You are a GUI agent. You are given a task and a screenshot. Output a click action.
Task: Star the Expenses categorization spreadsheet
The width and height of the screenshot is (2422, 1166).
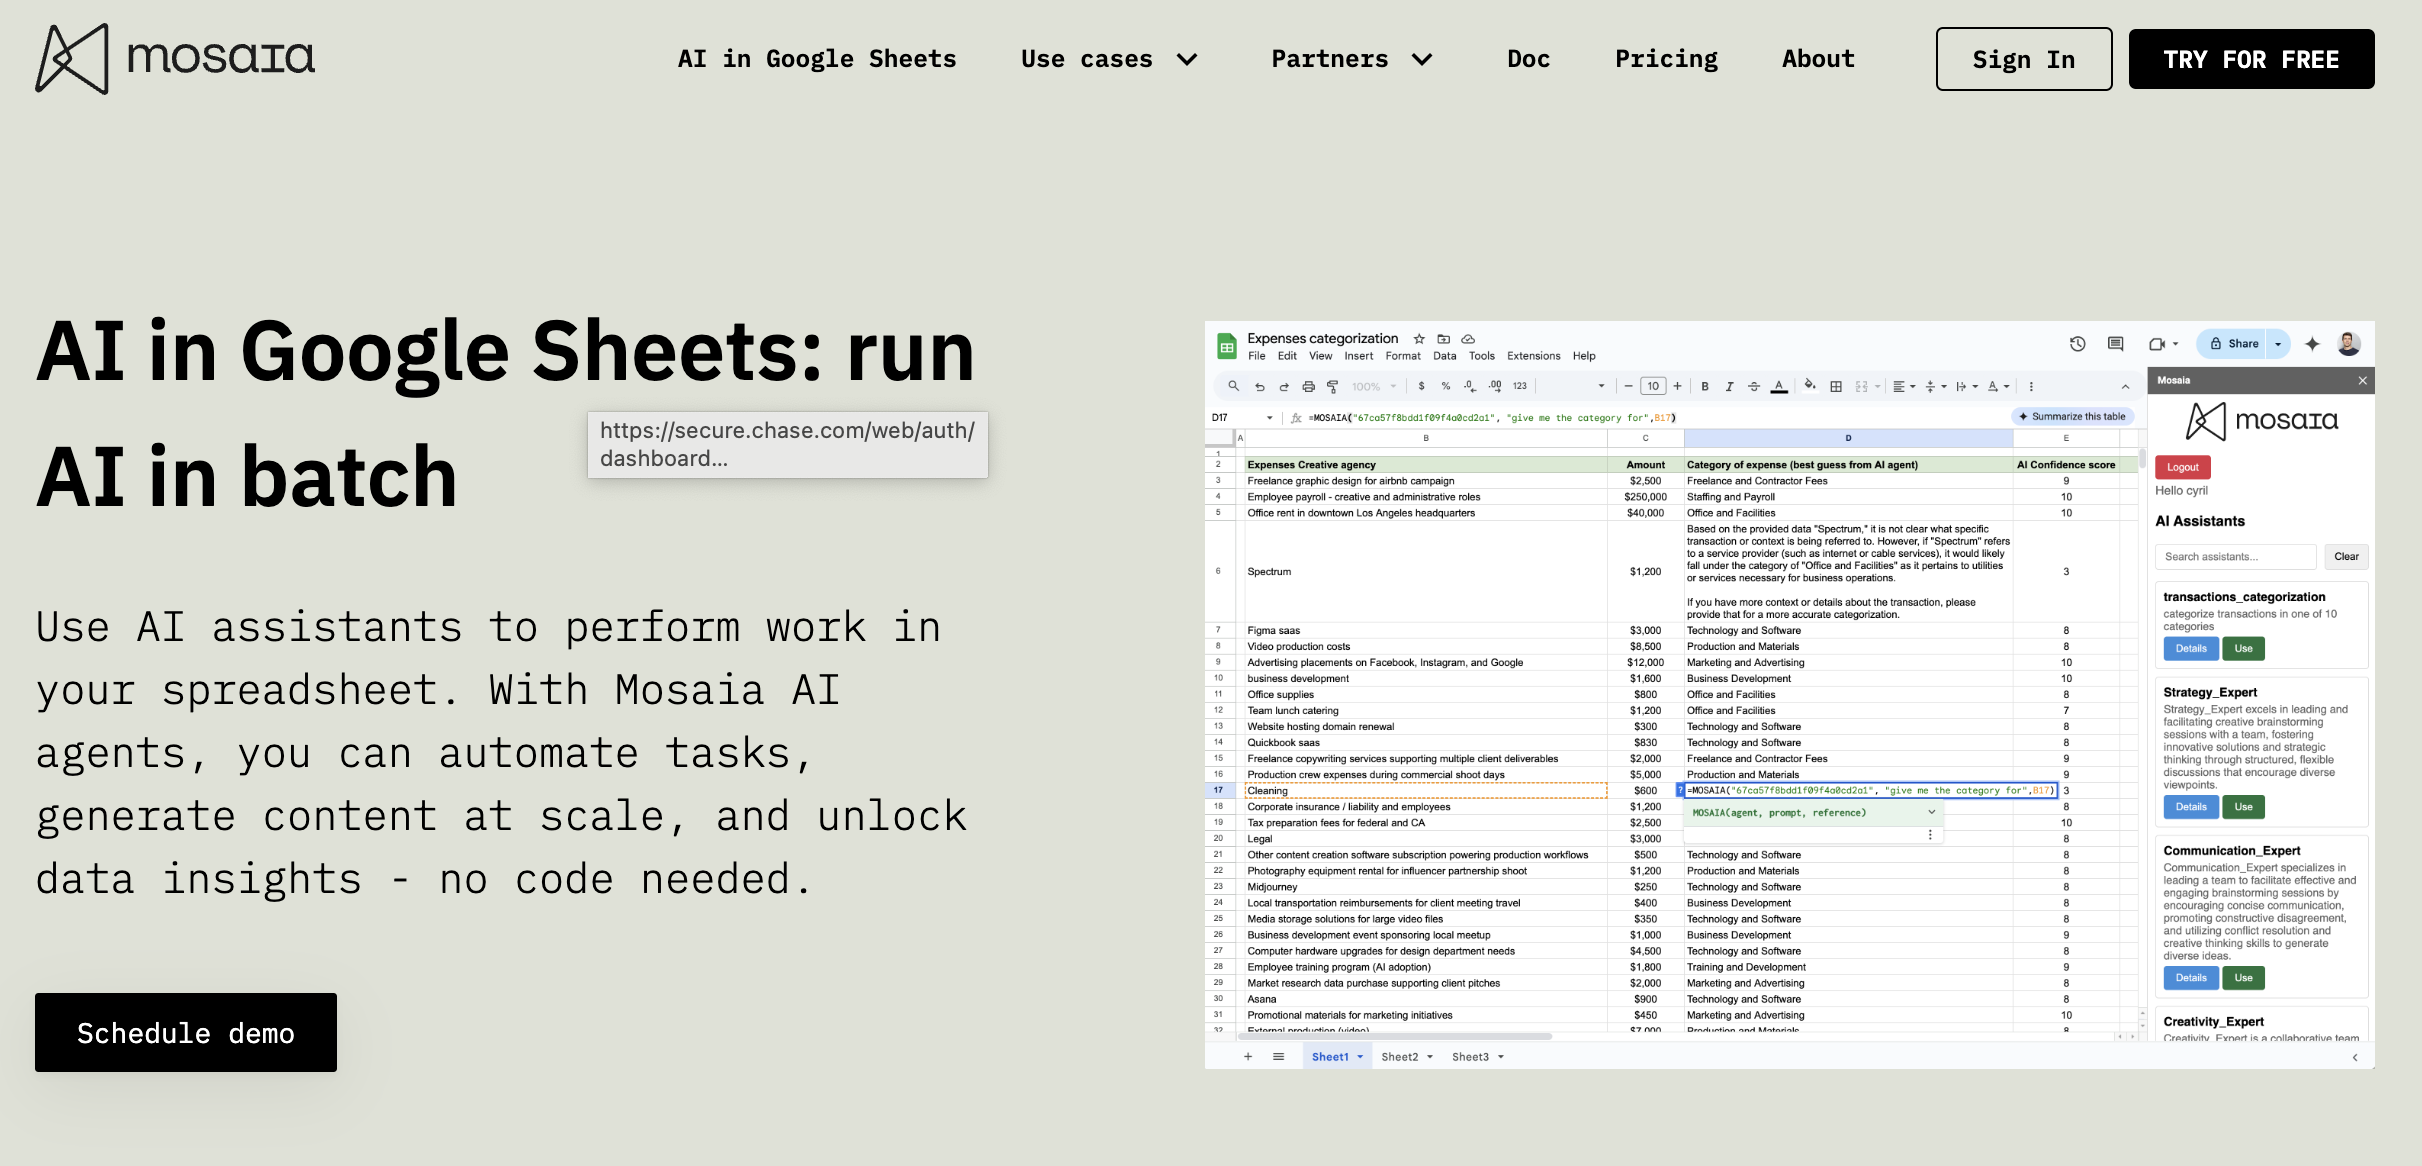pyautogui.click(x=1418, y=338)
